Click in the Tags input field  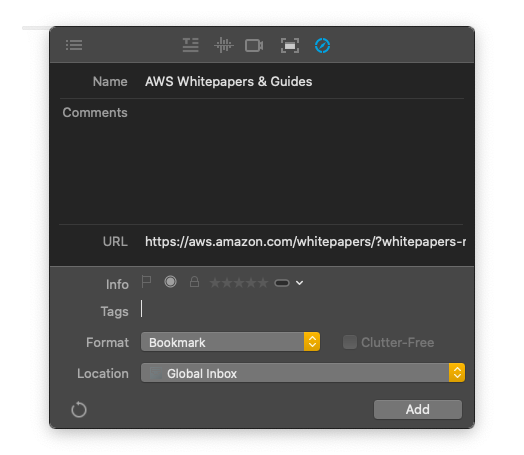pyautogui.click(x=302, y=309)
